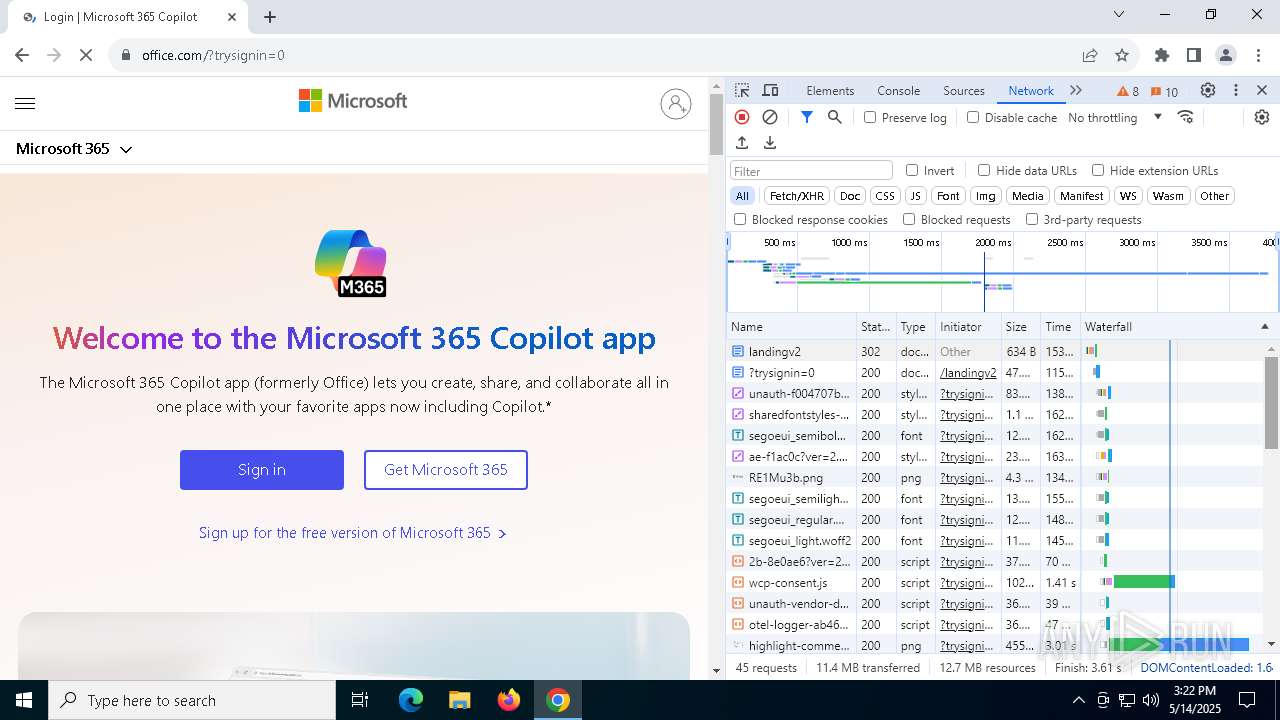Check Hide extension URLs
Viewport: 1280px width, 720px height.
(1098, 170)
